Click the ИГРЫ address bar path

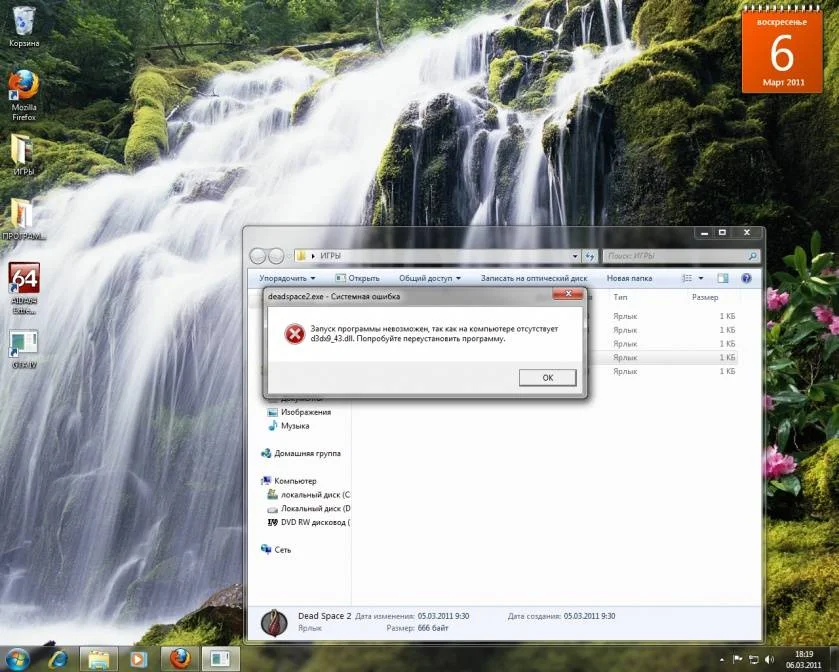pos(330,256)
